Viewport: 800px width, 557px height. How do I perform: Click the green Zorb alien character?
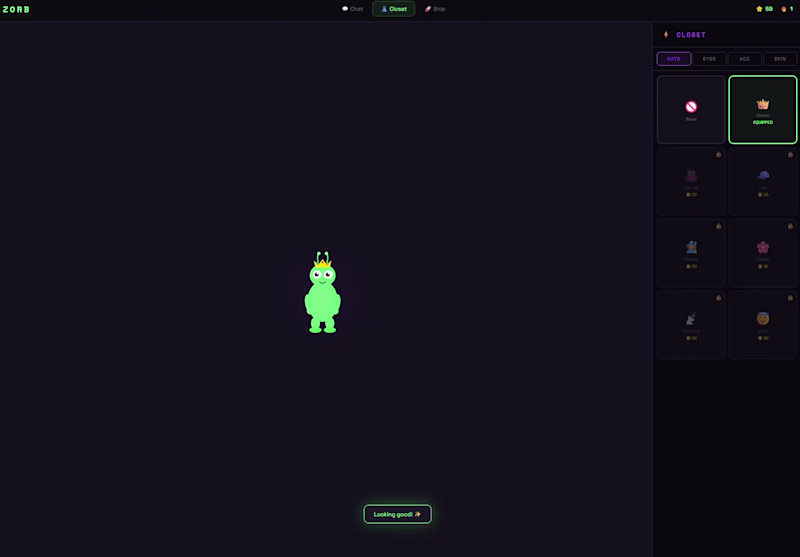322,293
